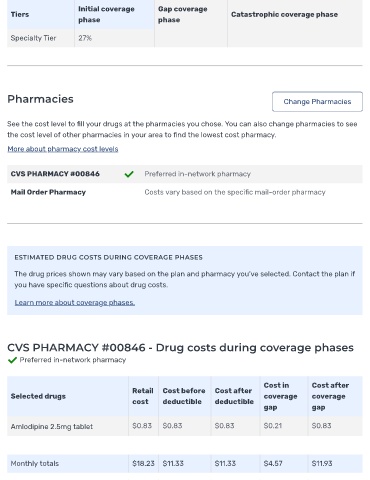
Task: Select the CVS PHARMACY #00846 row
Action: 185,174
